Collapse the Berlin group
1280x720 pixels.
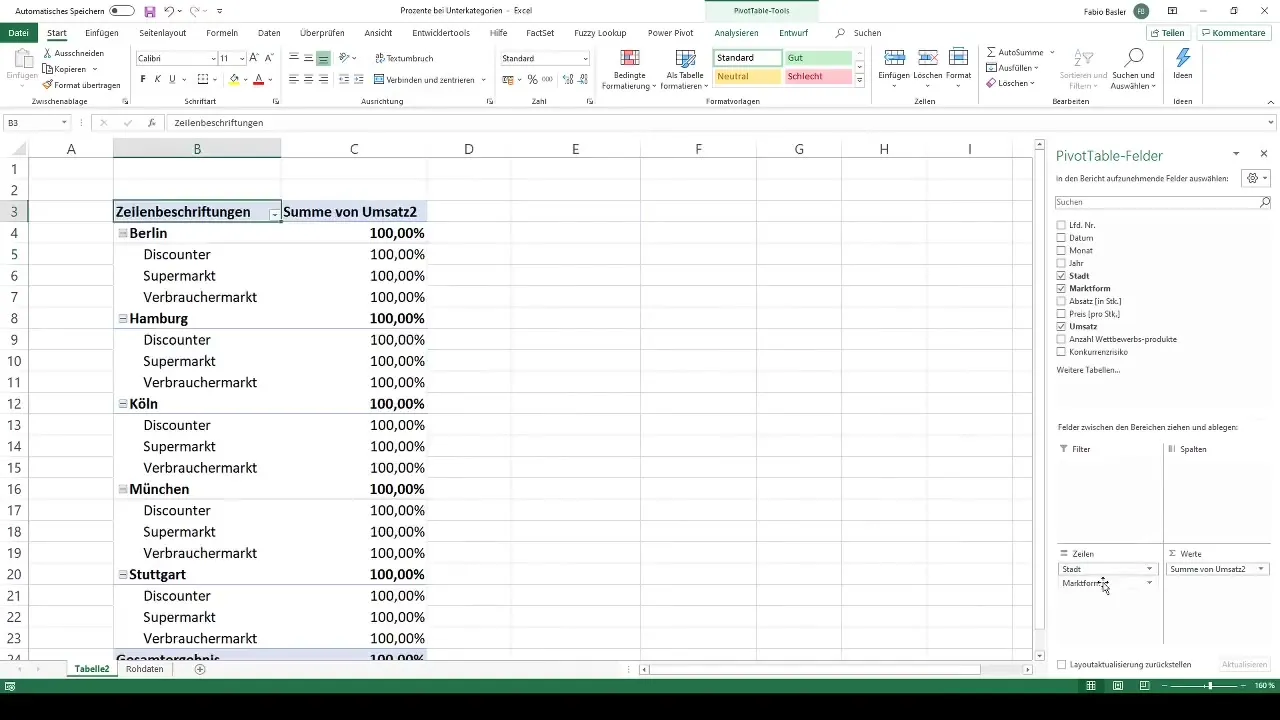click(122, 233)
